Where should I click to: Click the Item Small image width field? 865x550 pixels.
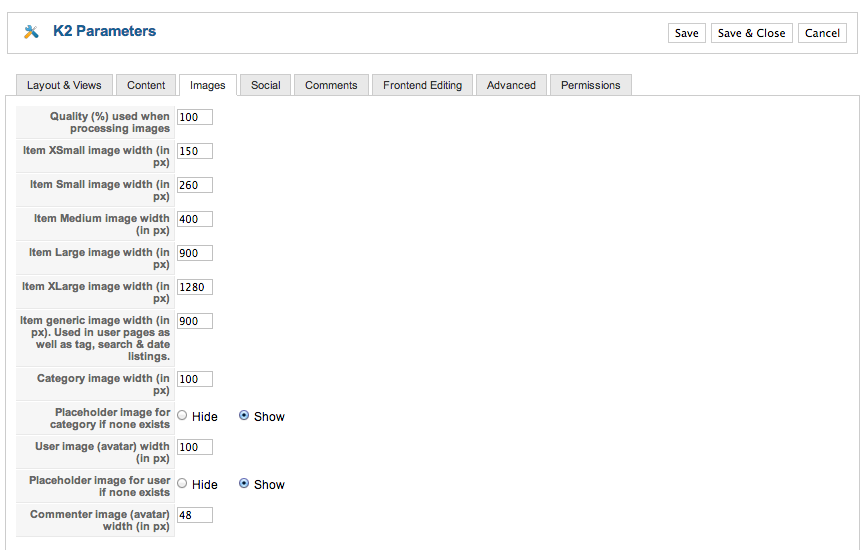[x=195, y=185]
